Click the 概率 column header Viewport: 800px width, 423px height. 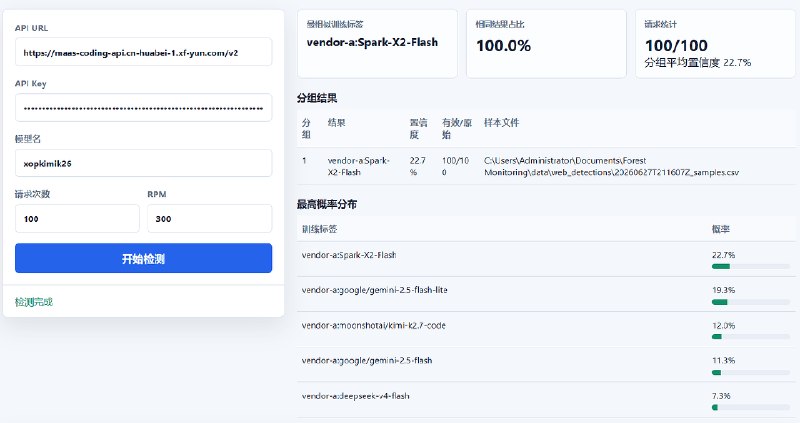(720, 229)
